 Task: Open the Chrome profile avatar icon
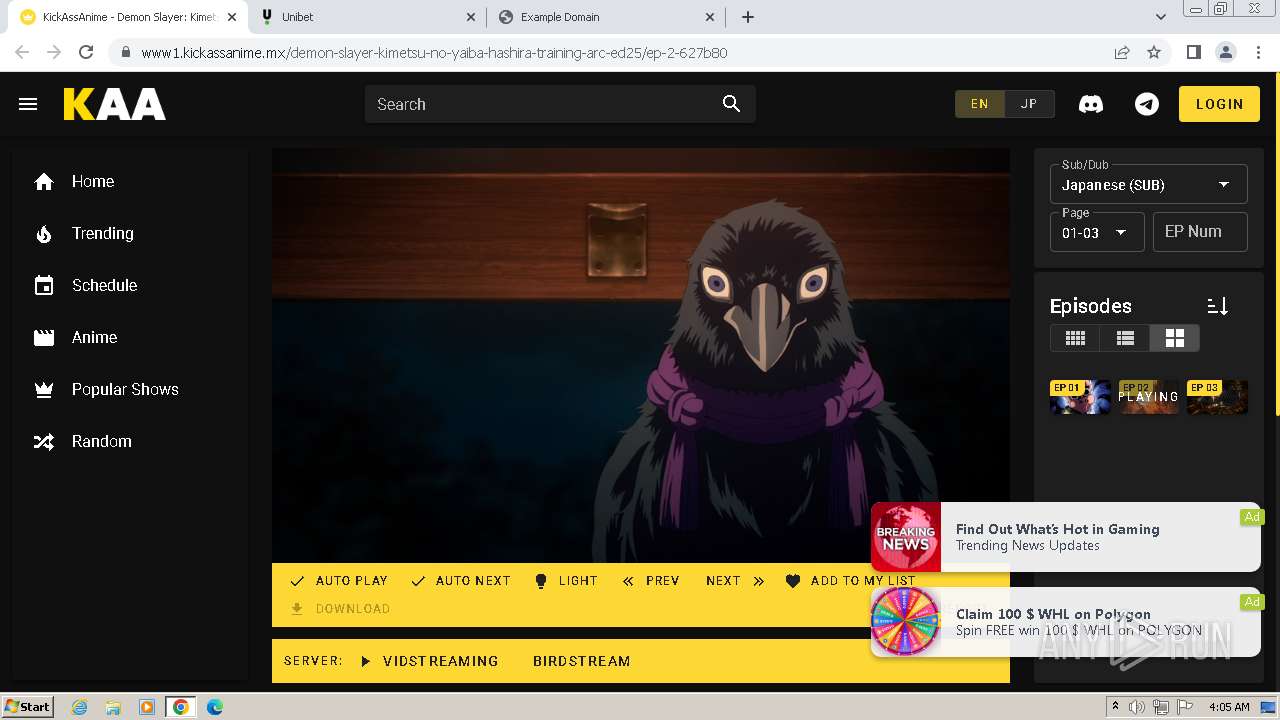tap(1225, 52)
